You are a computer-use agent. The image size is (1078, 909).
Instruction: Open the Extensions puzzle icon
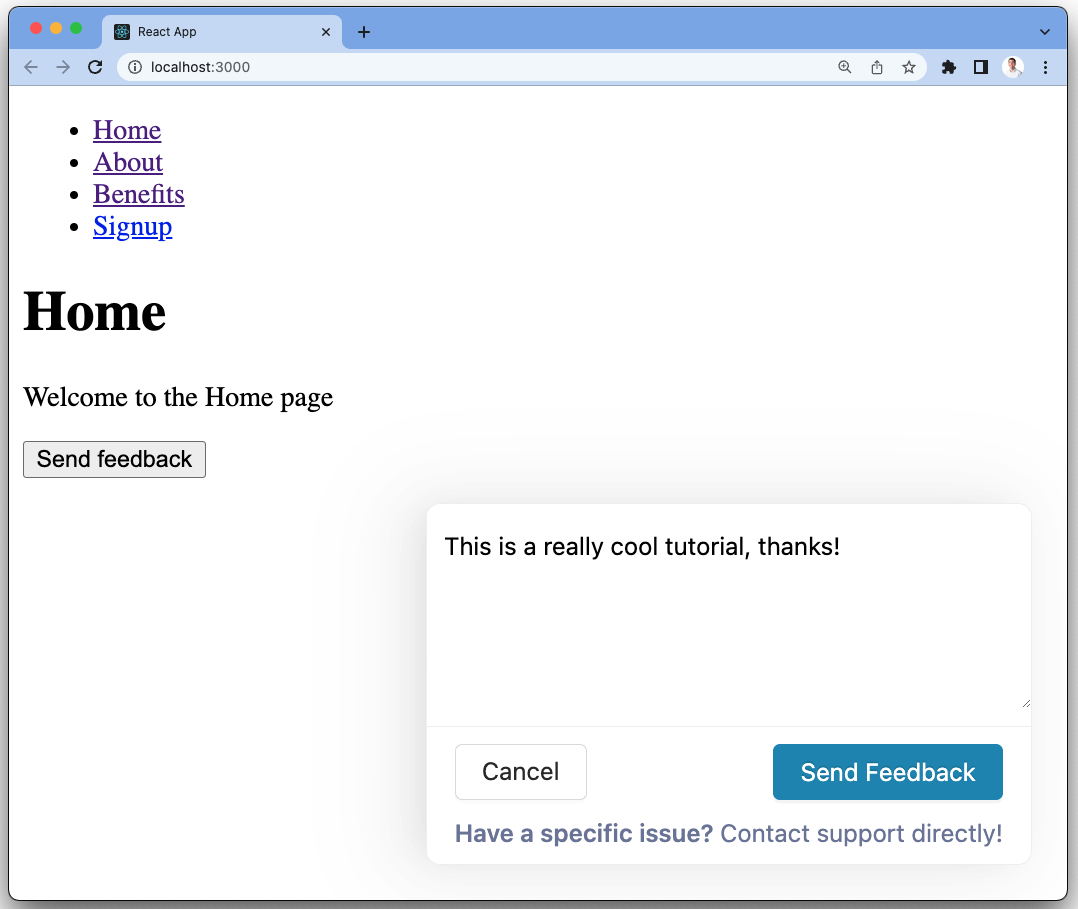click(x=949, y=67)
